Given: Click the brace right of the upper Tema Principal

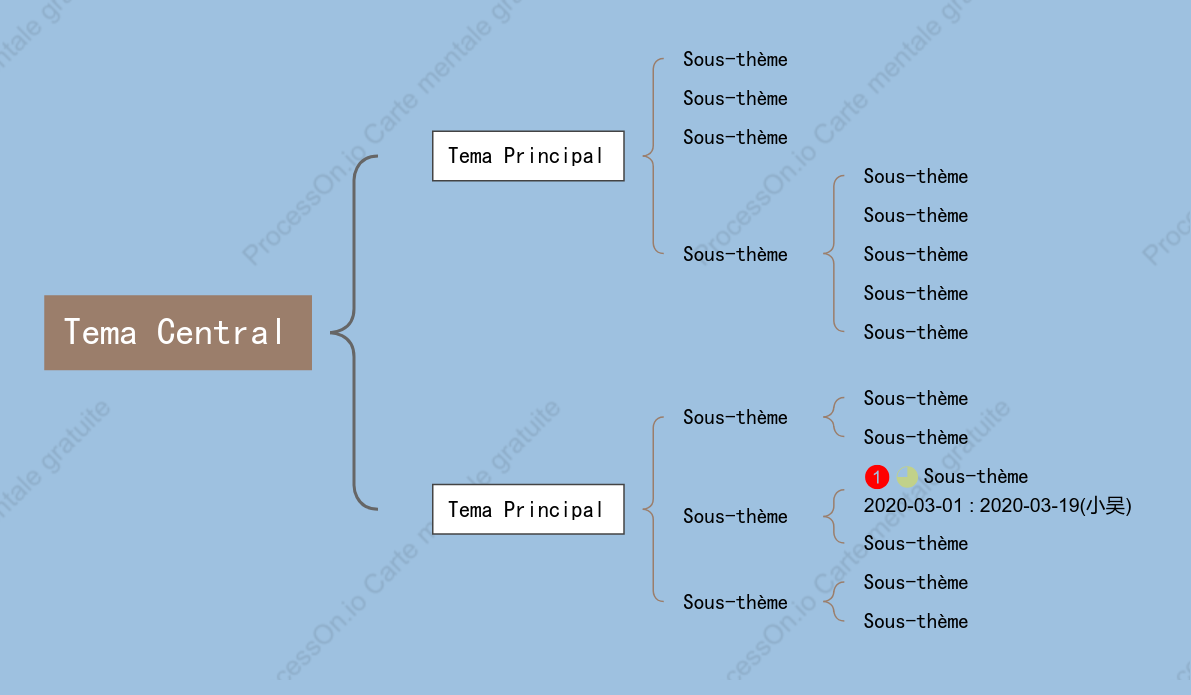Looking at the screenshot, I should point(653,156).
